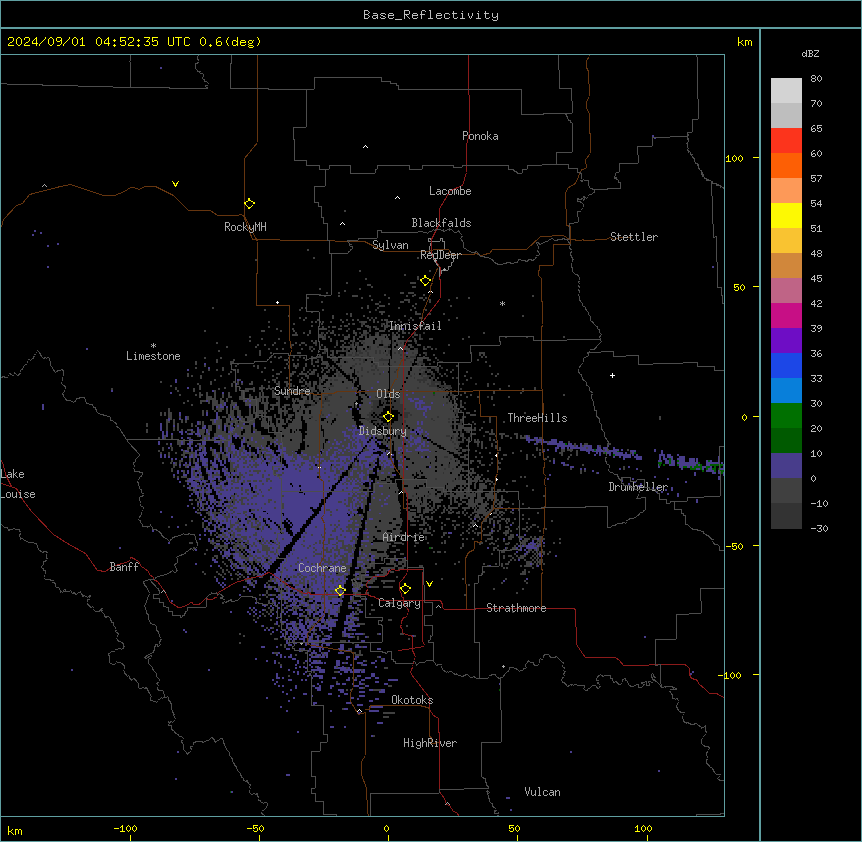Click the yellow marker above Calgary label
Image resolution: width=862 pixels, height=842 pixels.
coord(405,589)
